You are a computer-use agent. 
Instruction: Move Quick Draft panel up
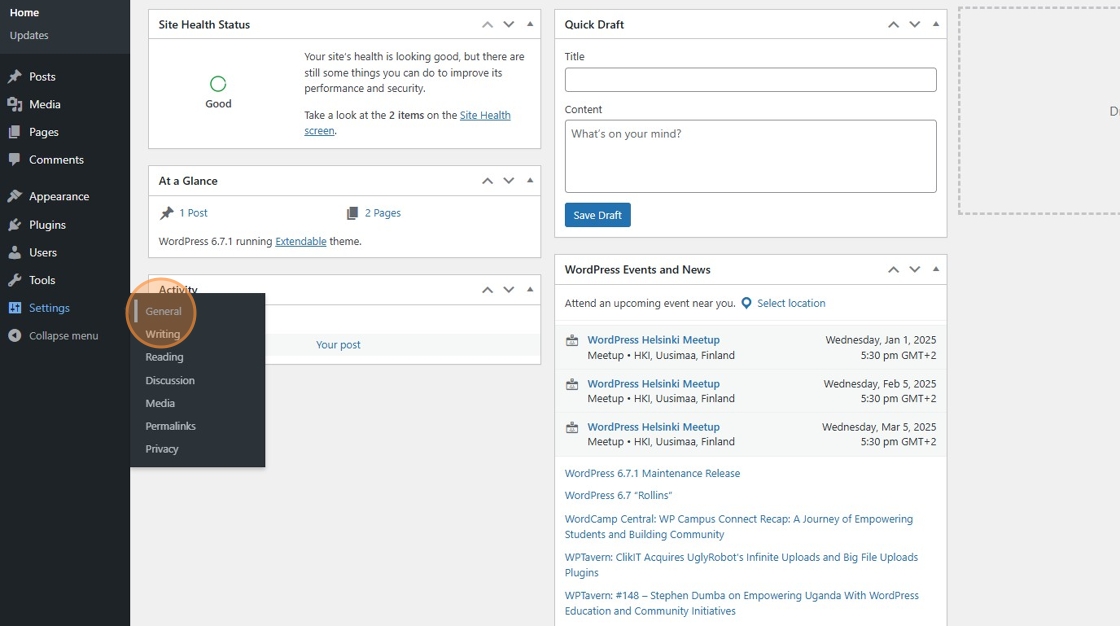(894, 24)
